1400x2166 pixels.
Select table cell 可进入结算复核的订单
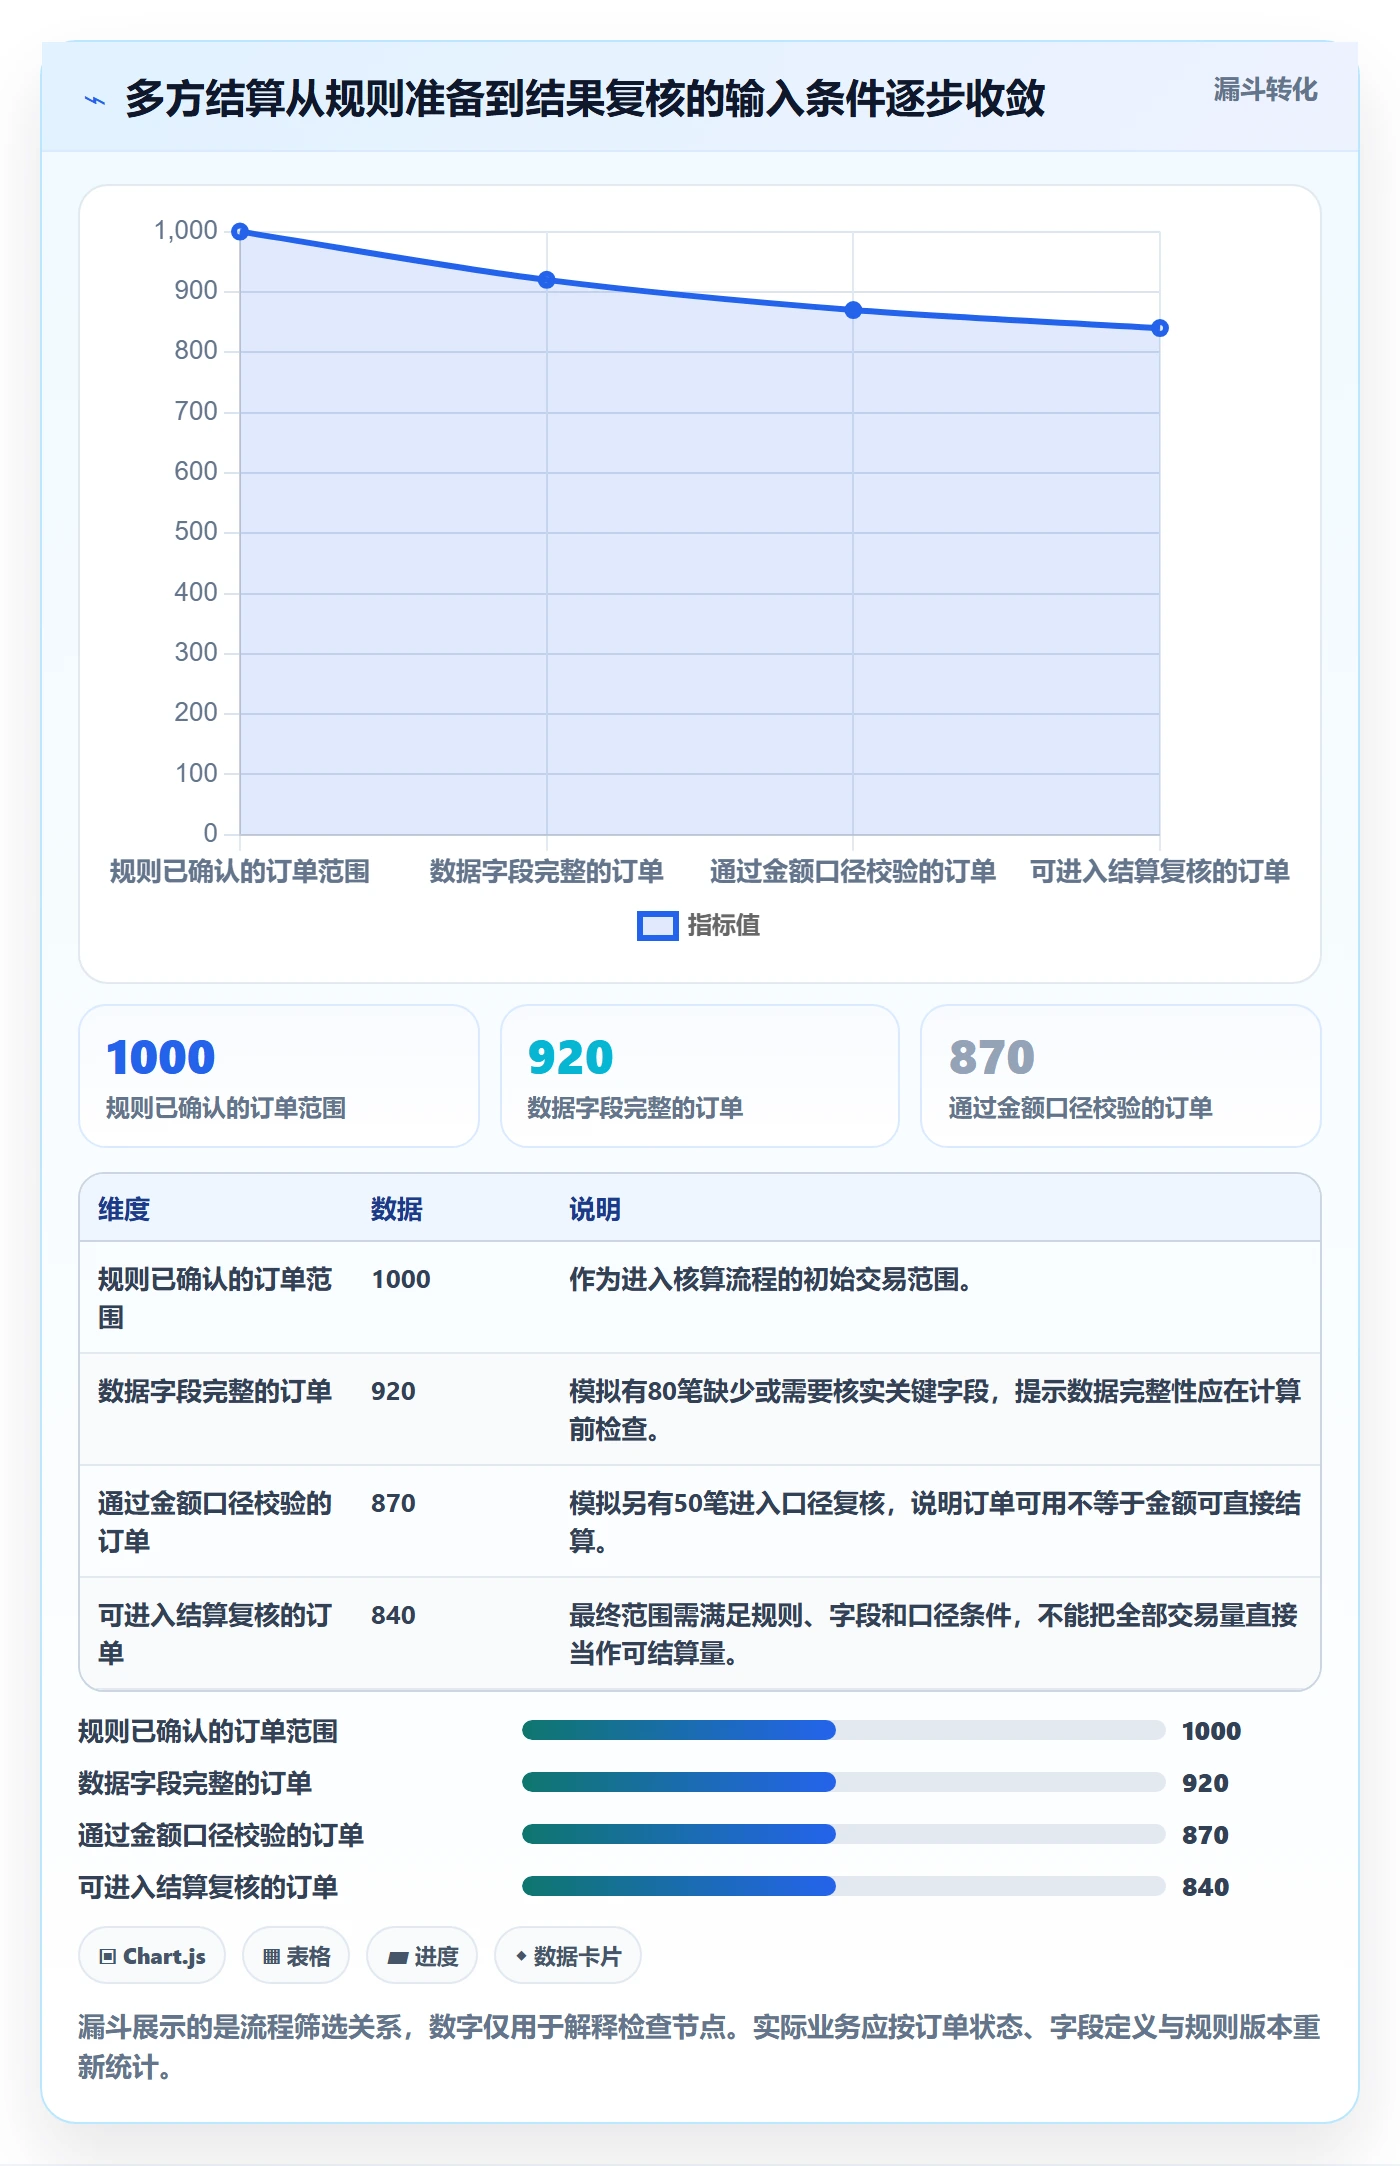click(215, 1634)
